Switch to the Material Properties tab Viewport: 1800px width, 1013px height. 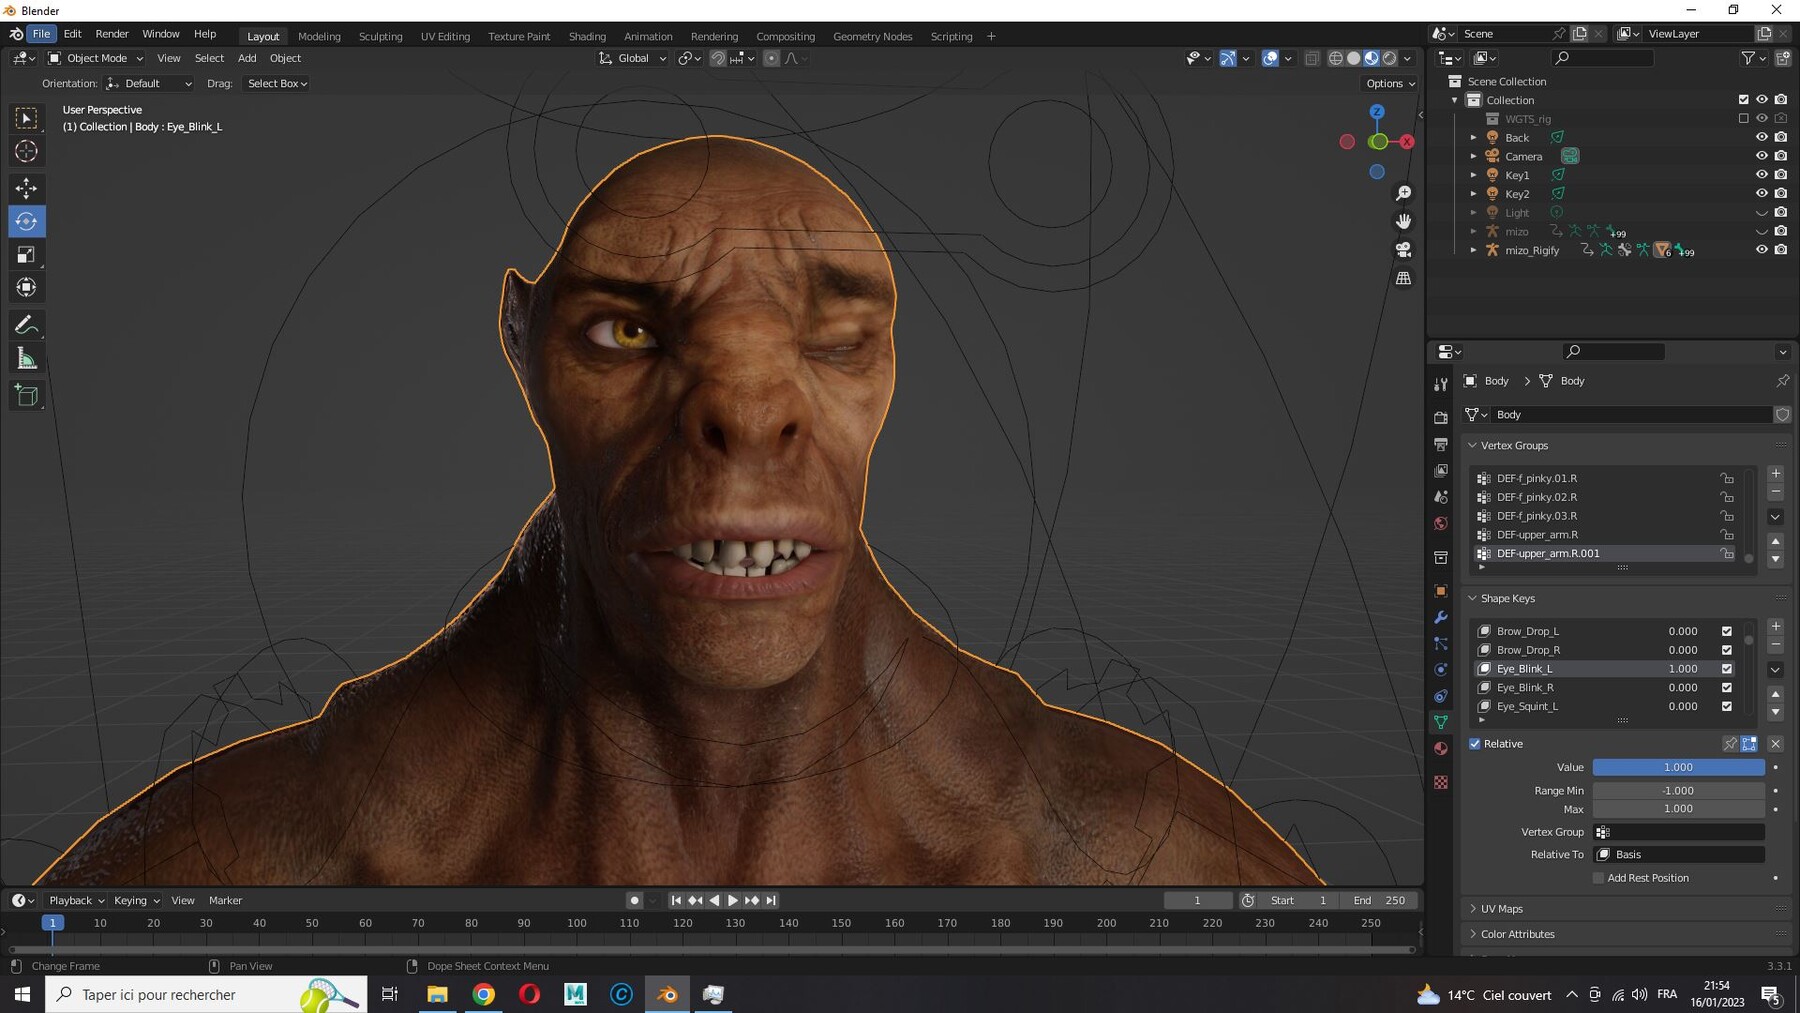(x=1440, y=748)
